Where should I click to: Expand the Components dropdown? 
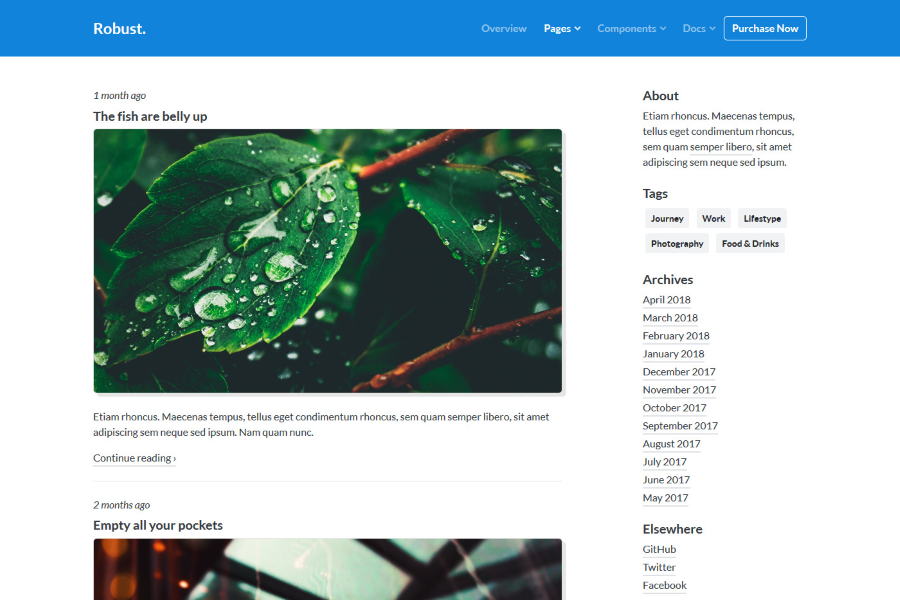(x=631, y=28)
